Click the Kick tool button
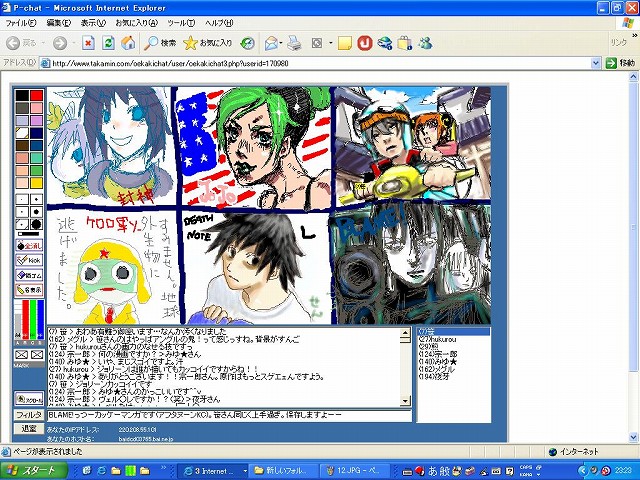Image resolution: width=640 pixels, height=480 pixels. 29,260
